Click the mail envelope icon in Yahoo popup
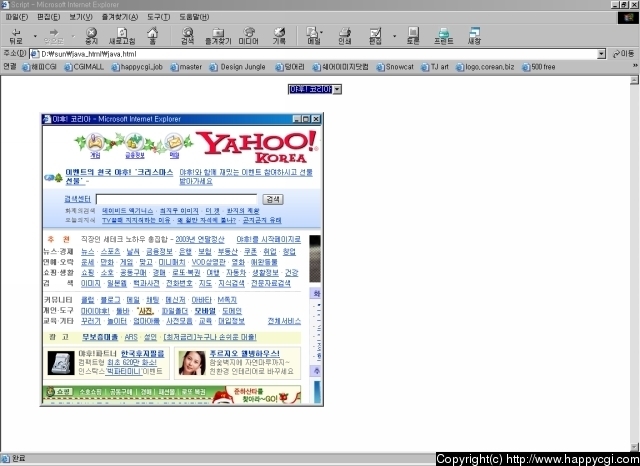The height and width of the screenshot is (466, 640). click(174, 142)
